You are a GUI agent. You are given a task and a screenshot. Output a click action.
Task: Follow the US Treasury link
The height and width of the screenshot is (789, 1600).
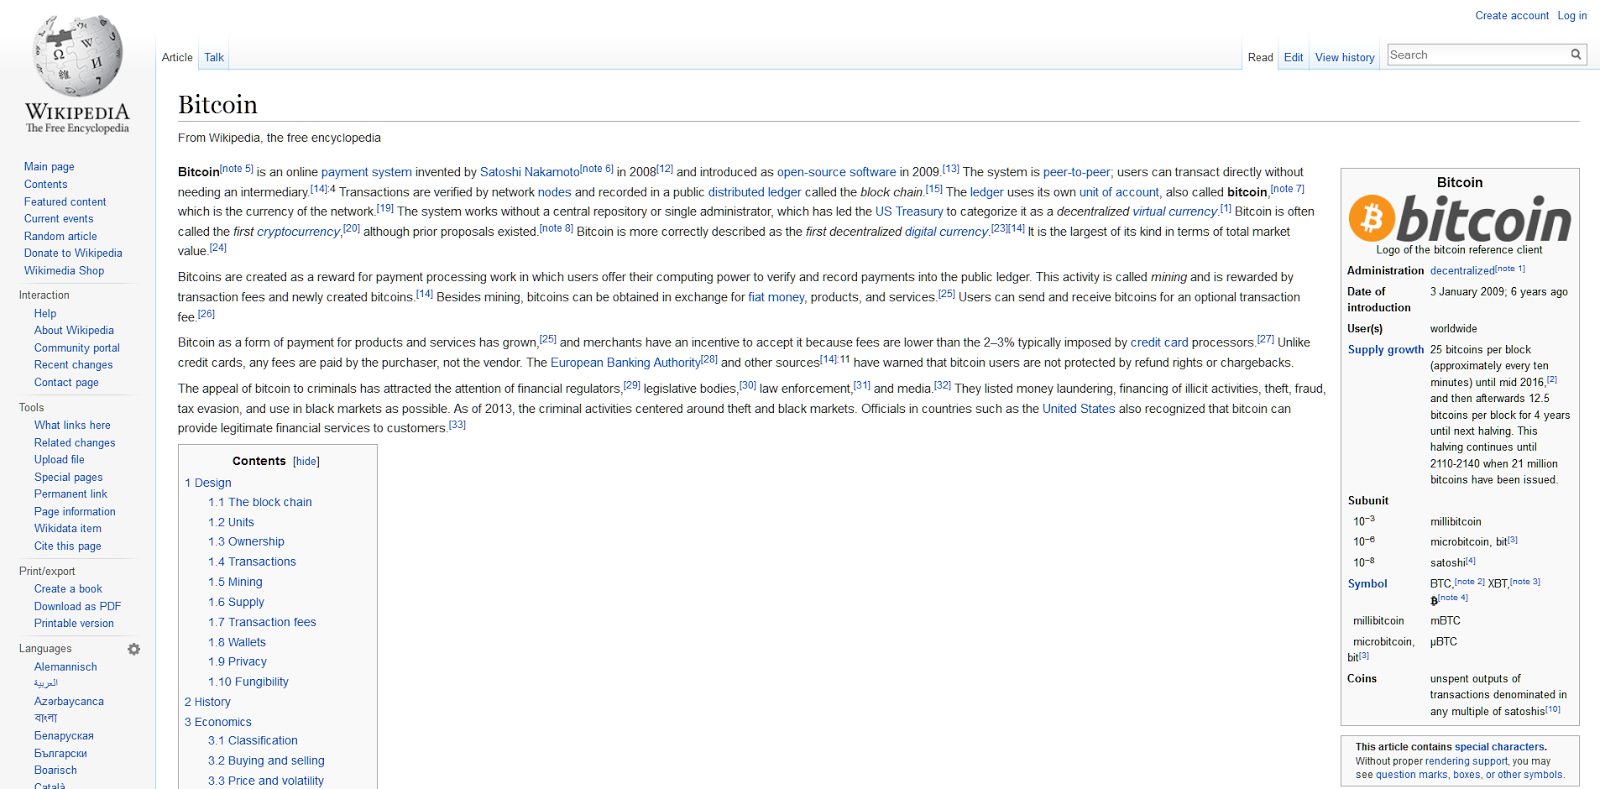coord(909,212)
